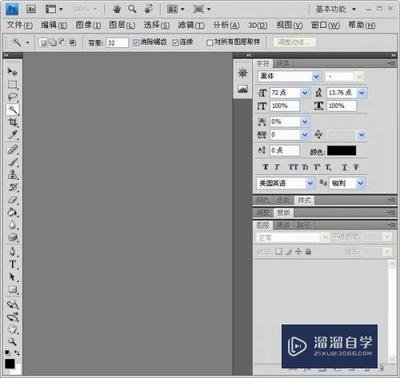The width and height of the screenshot is (400, 378).
Task: Click the vertical scale 100% field
Action: point(284,106)
